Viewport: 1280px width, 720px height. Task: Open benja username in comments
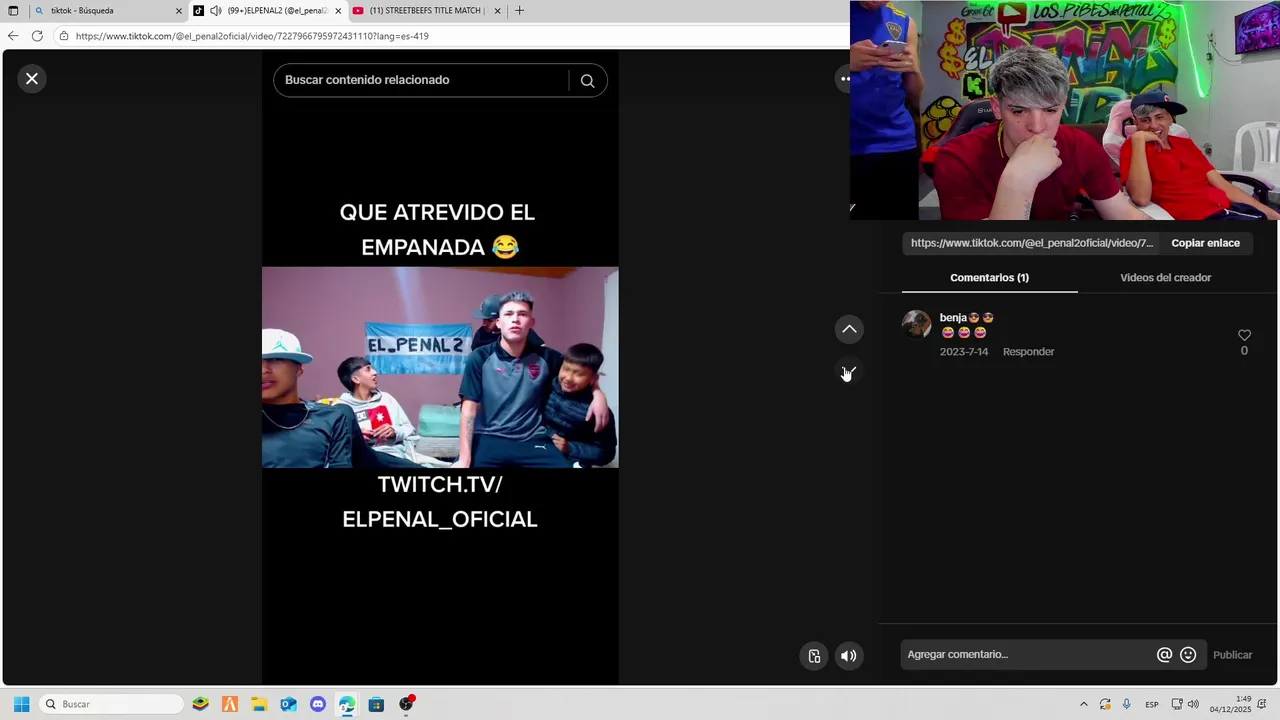966,318
